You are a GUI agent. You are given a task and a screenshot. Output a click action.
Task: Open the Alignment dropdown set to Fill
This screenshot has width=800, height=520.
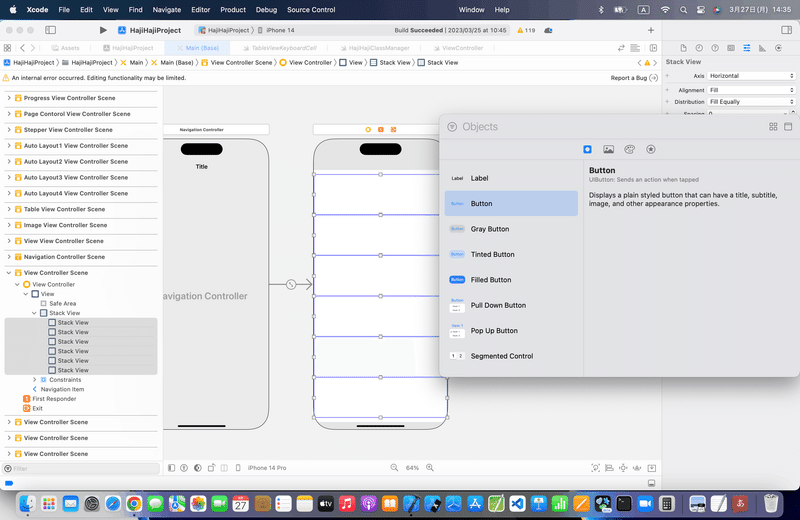click(x=752, y=90)
